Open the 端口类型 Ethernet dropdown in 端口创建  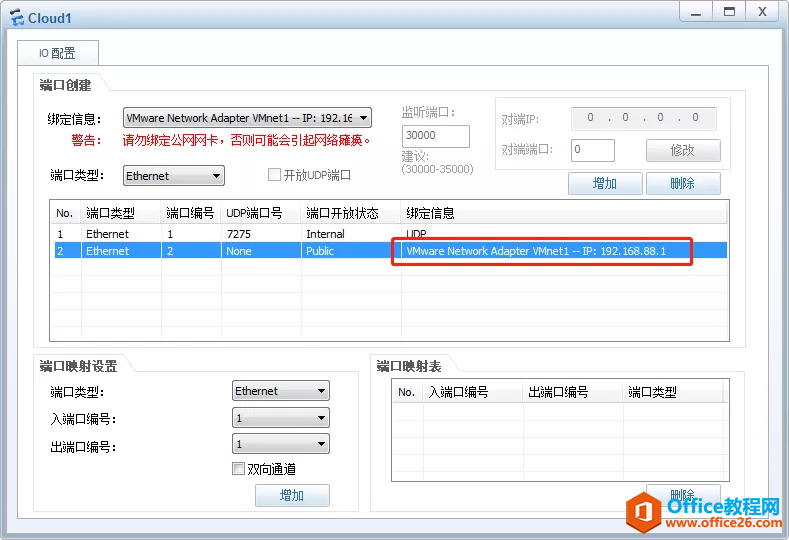174,176
